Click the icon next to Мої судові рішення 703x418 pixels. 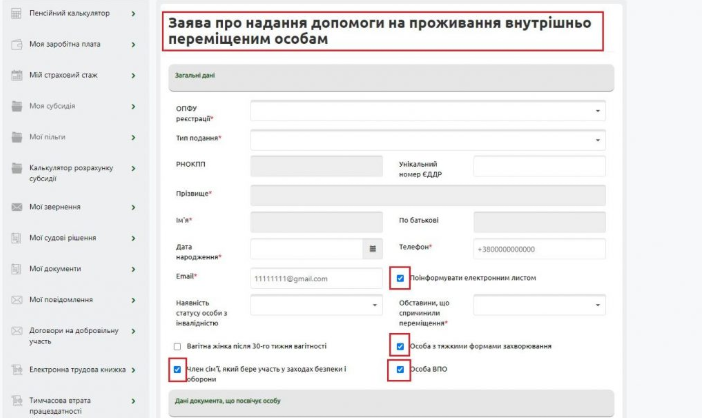click(x=17, y=238)
